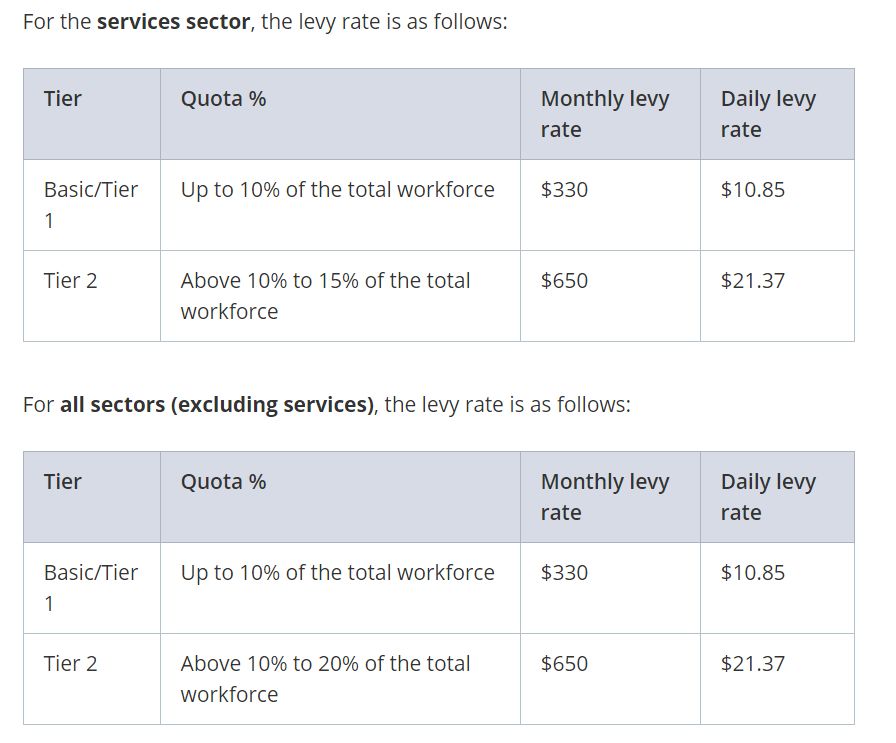Click $10.85 daily rate in services table
This screenshot has width=896, height=743.
click(x=752, y=190)
